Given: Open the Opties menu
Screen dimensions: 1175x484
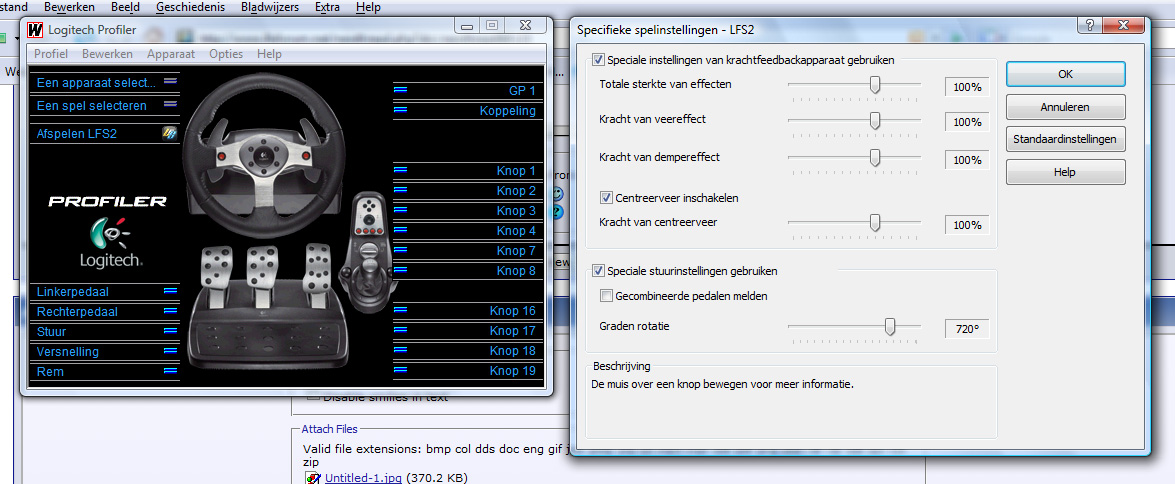Looking at the screenshot, I should (226, 54).
